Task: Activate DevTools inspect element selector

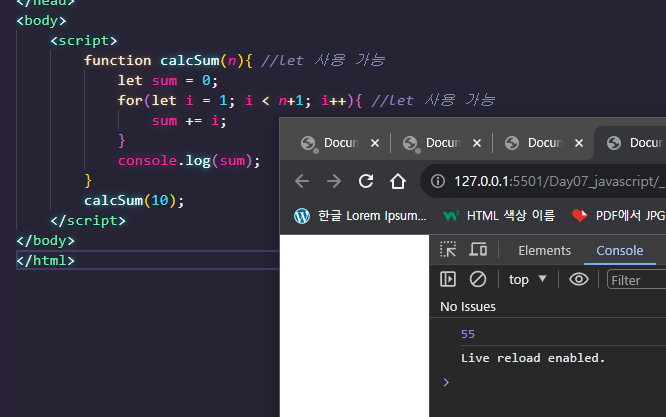Action: click(448, 250)
